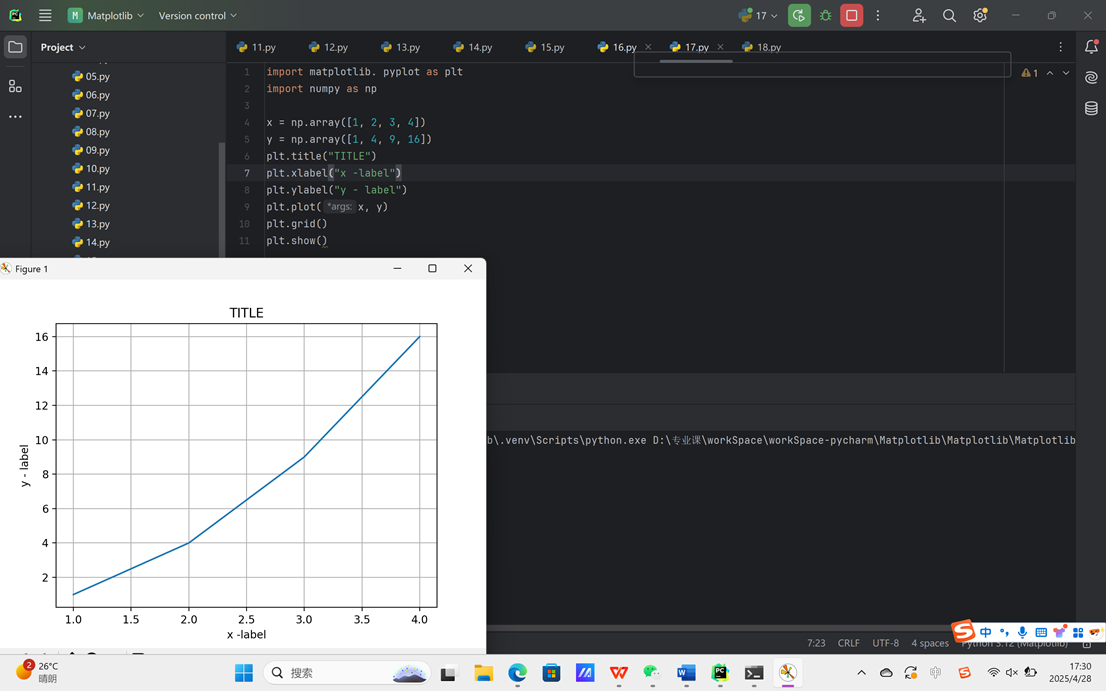
Task: Close the 16.py editor tab
Action: (x=648, y=47)
